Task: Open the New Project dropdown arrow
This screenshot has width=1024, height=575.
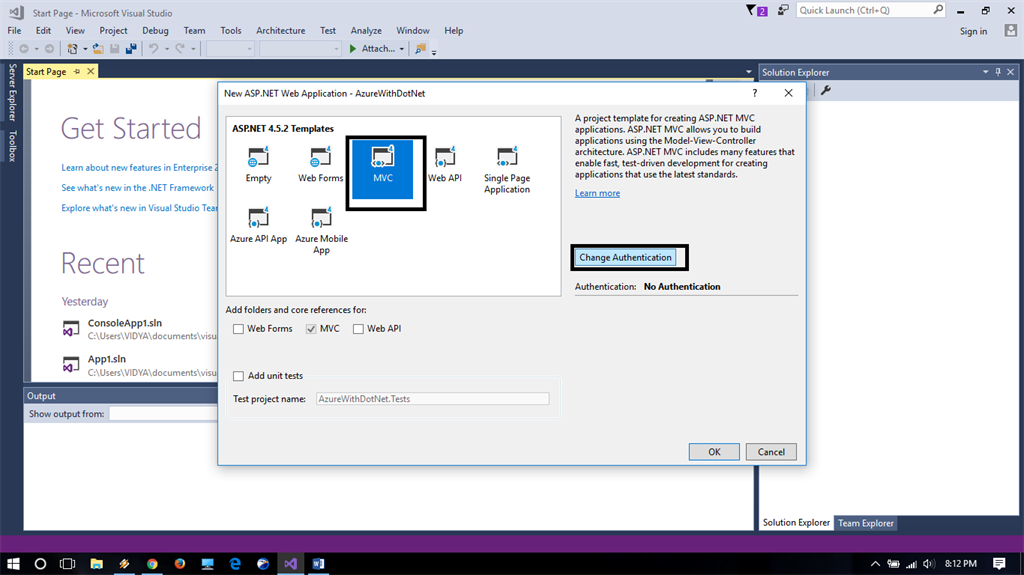Action: pyautogui.click(x=85, y=49)
